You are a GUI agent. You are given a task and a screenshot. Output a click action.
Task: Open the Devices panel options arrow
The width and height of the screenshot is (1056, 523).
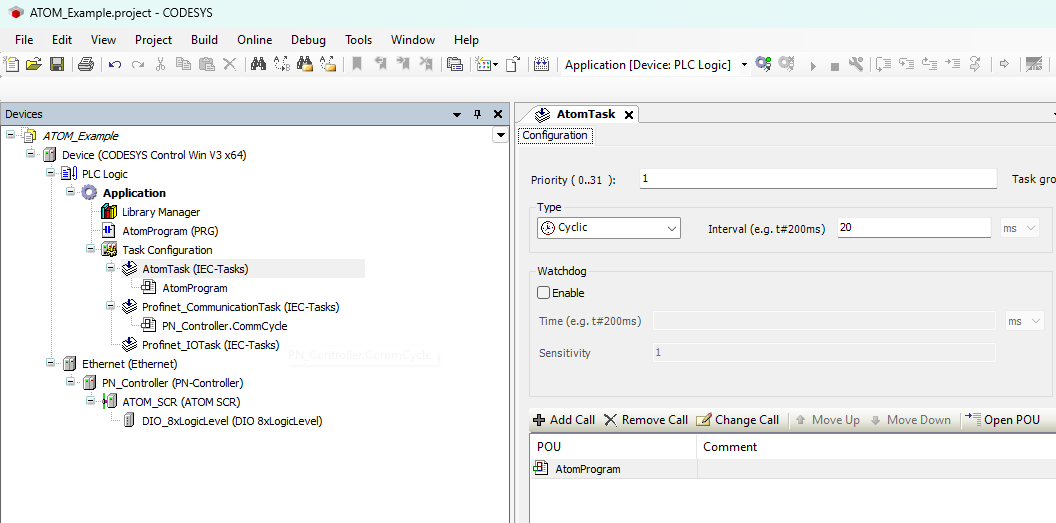tap(457, 114)
